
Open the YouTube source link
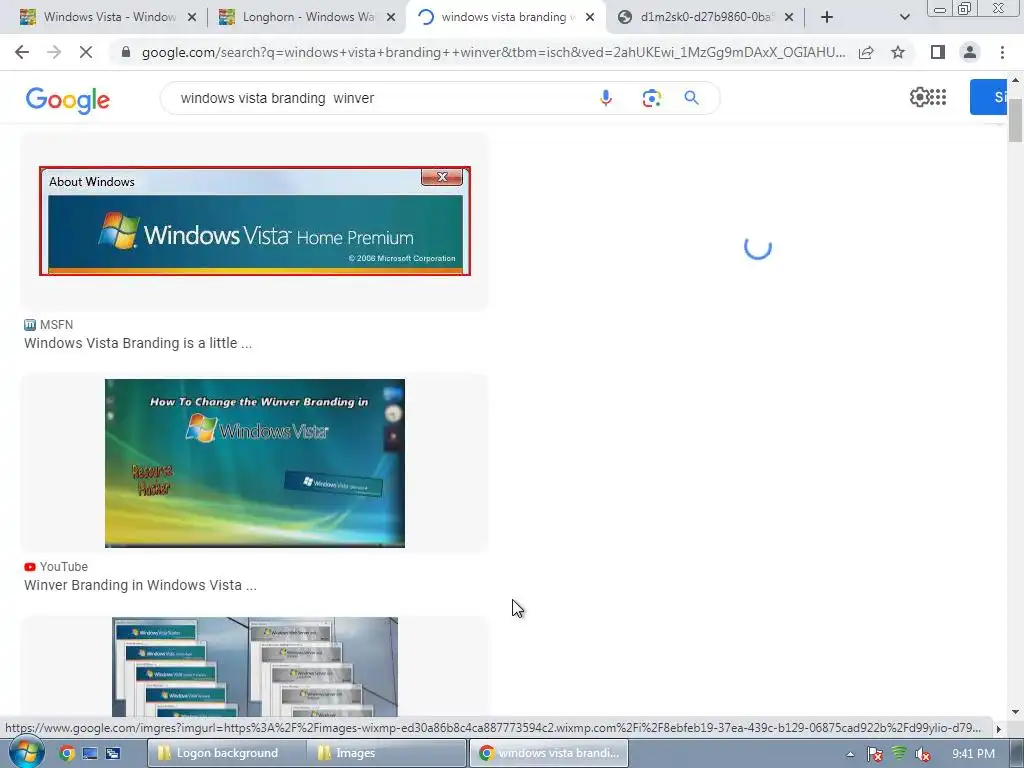point(56,567)
